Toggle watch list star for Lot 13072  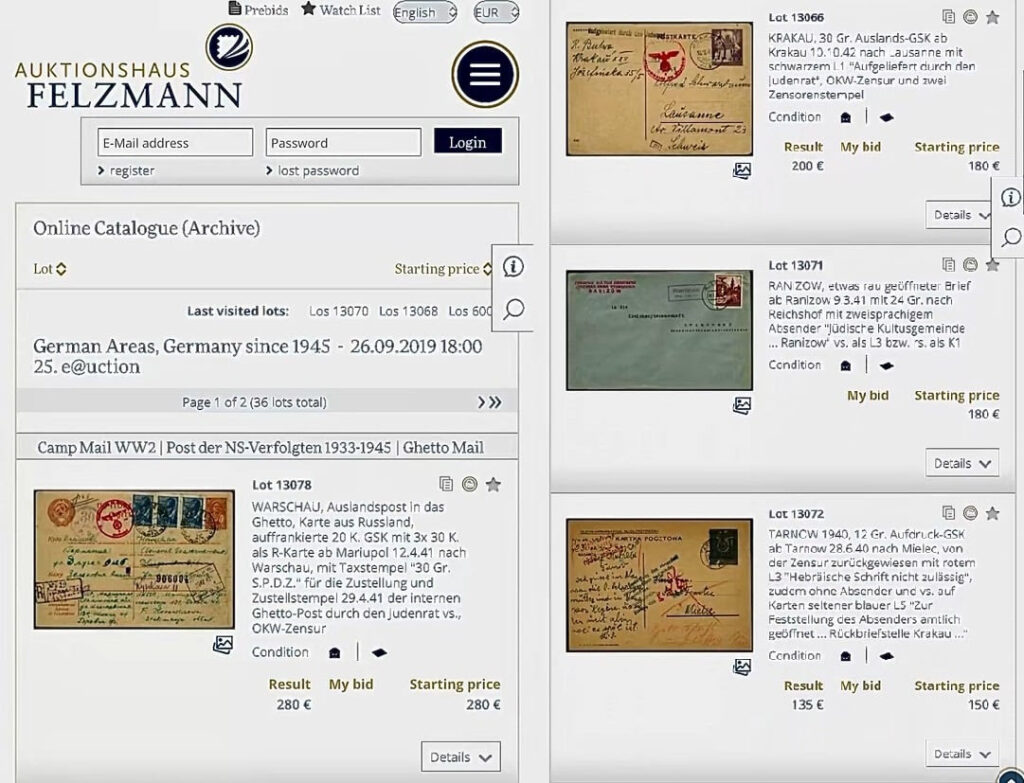pos(992,513)
